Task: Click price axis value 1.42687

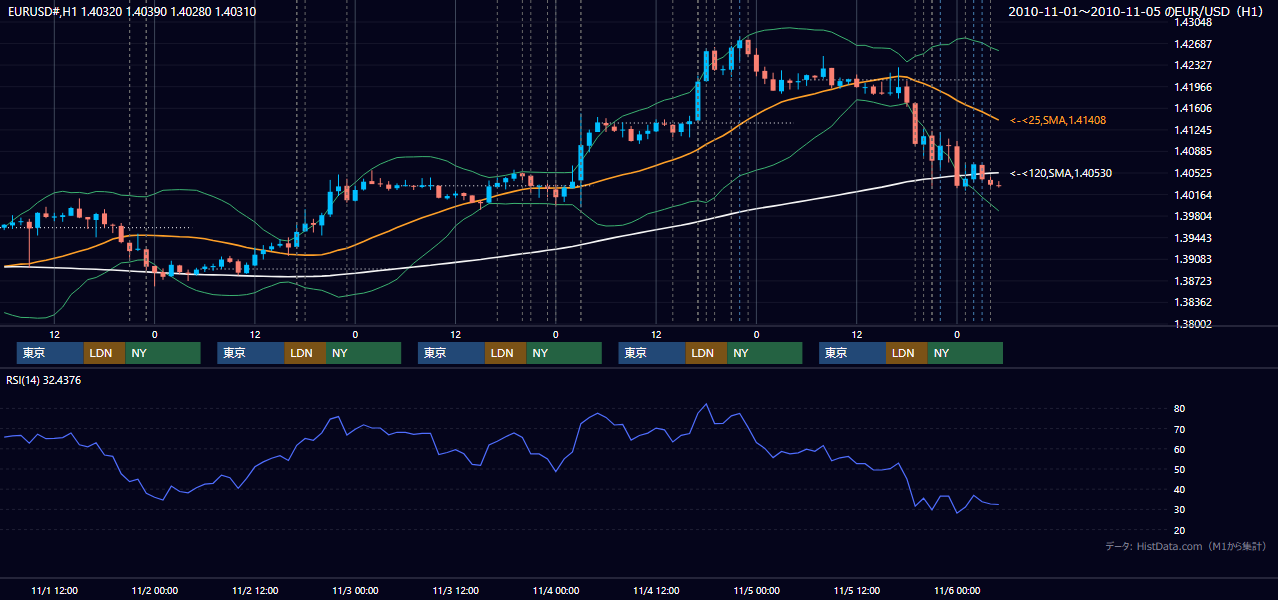Action: point(1193,44)
